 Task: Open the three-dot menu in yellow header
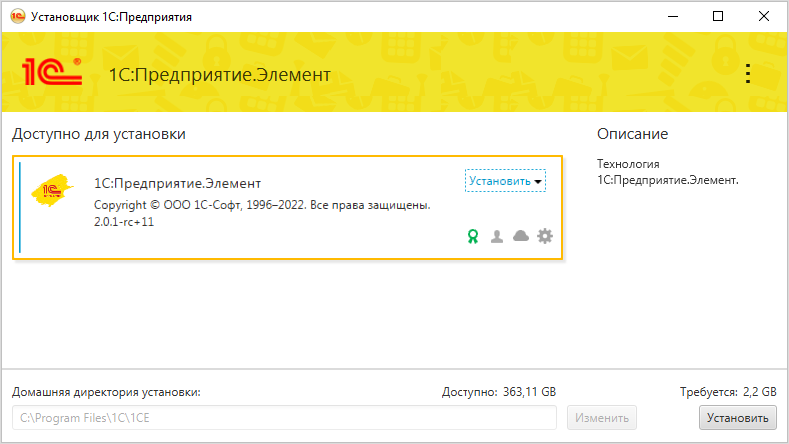(x=748, y=74)
